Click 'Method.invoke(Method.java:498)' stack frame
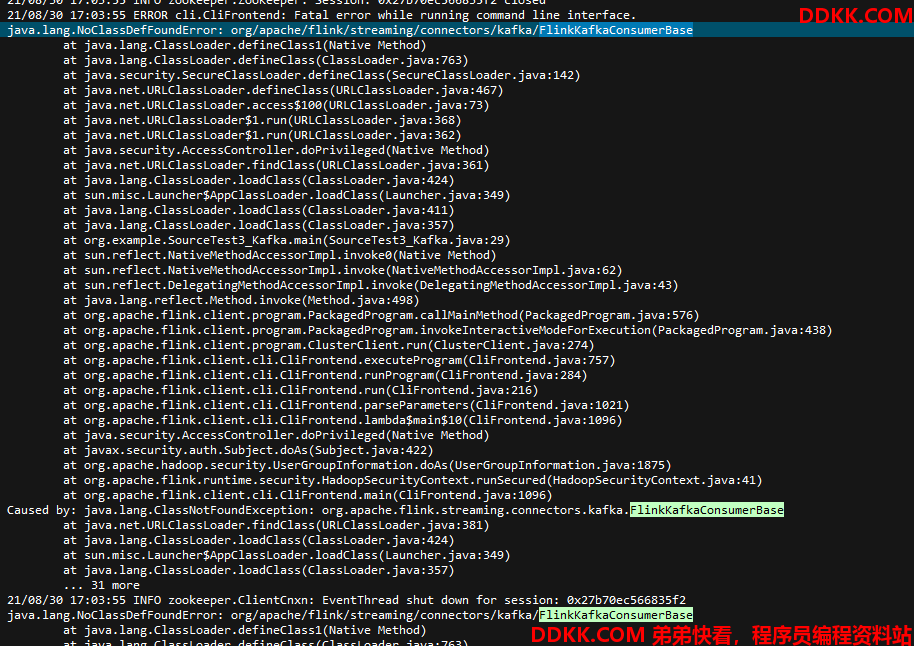914x646 pixels. (x=241, y=300)
